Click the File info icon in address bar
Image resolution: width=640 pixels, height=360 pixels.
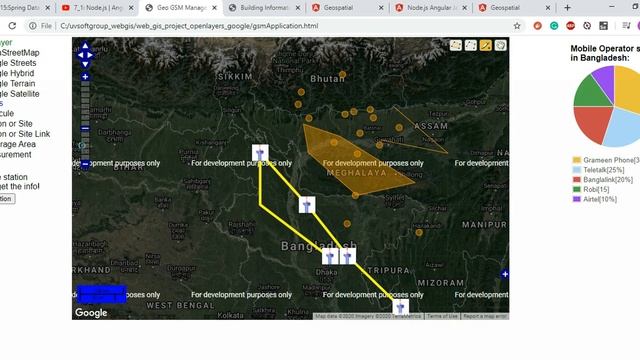[33, 26]
